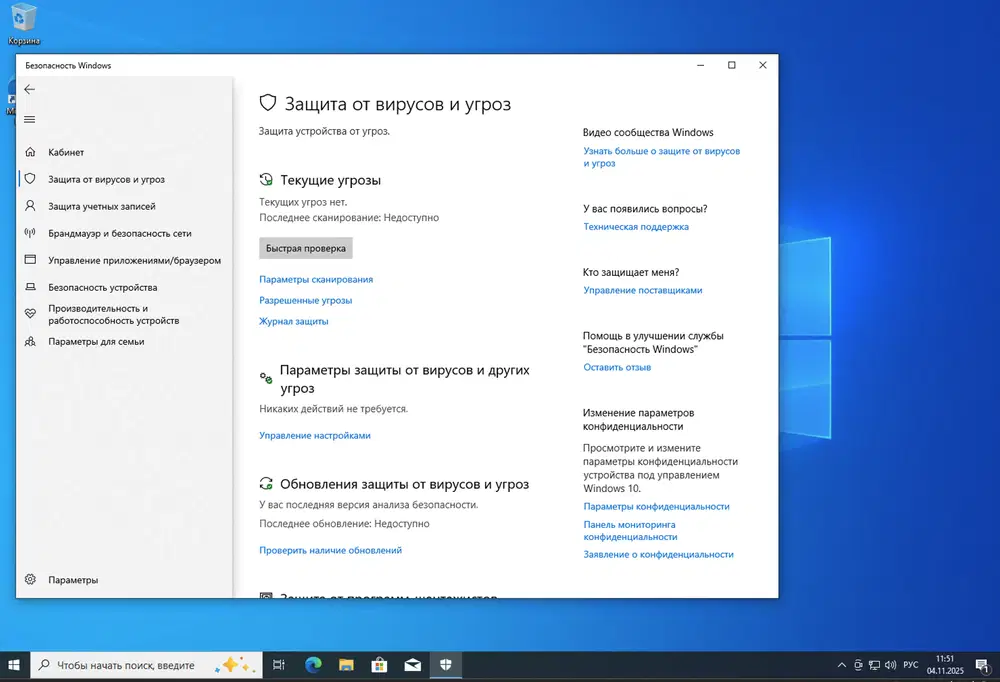Click Windows Security taskbar icon
Image resolution: width=1000 pixels, height=682 pixels.
point(446,665)
